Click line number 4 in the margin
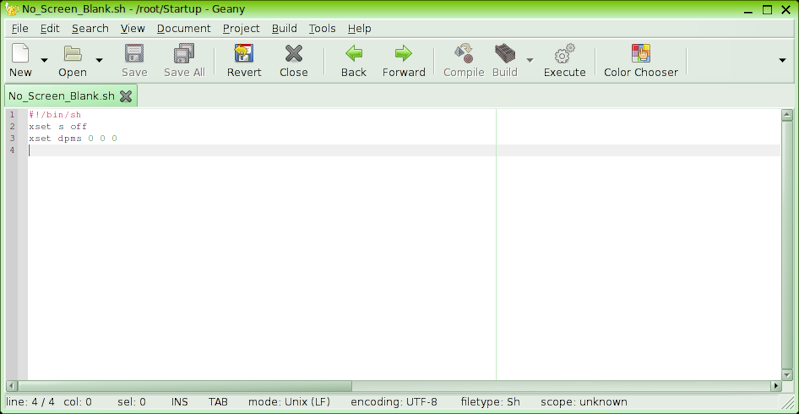The width and height of the screenshot is (799, 414). point(12,150)
